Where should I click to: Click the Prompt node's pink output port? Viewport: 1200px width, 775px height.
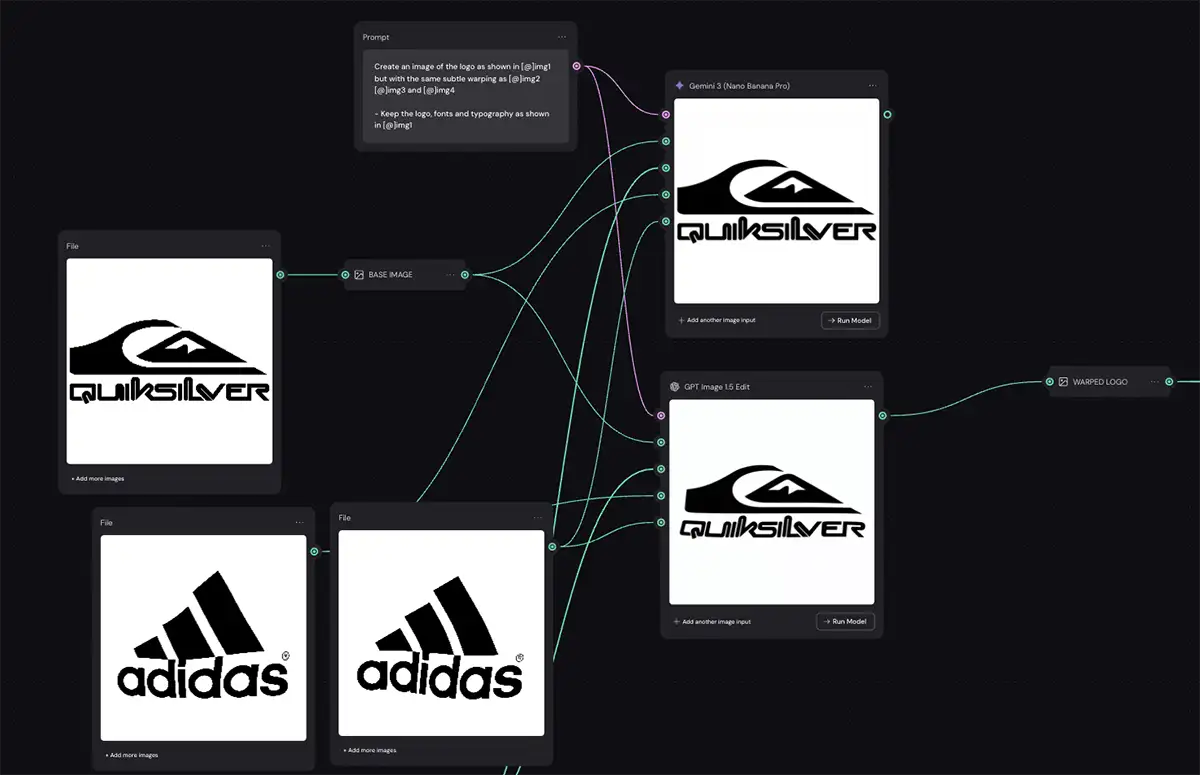click(x=577, y=67)
